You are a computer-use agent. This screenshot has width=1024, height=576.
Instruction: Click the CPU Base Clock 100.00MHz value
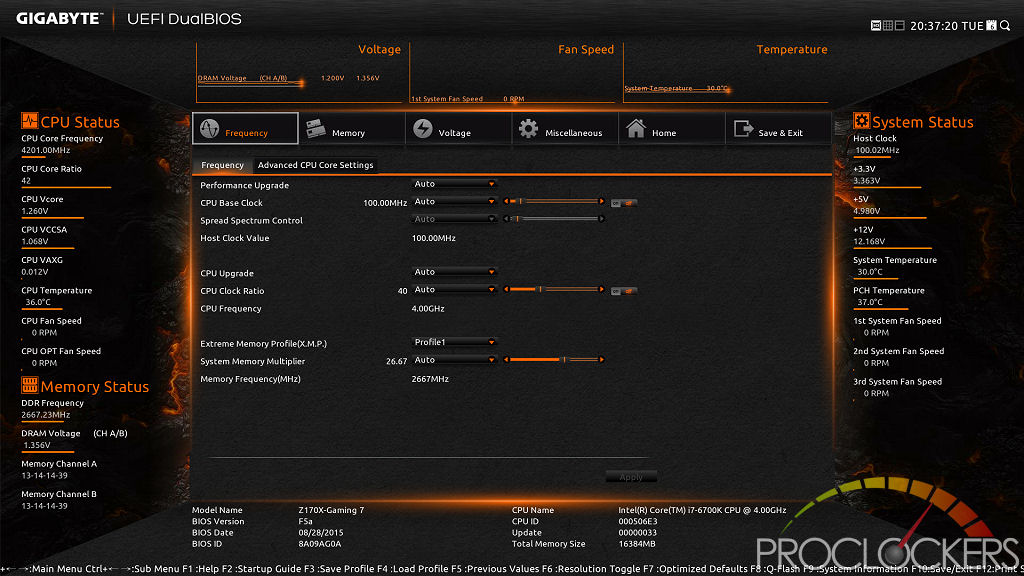click(x=385, y=203)
